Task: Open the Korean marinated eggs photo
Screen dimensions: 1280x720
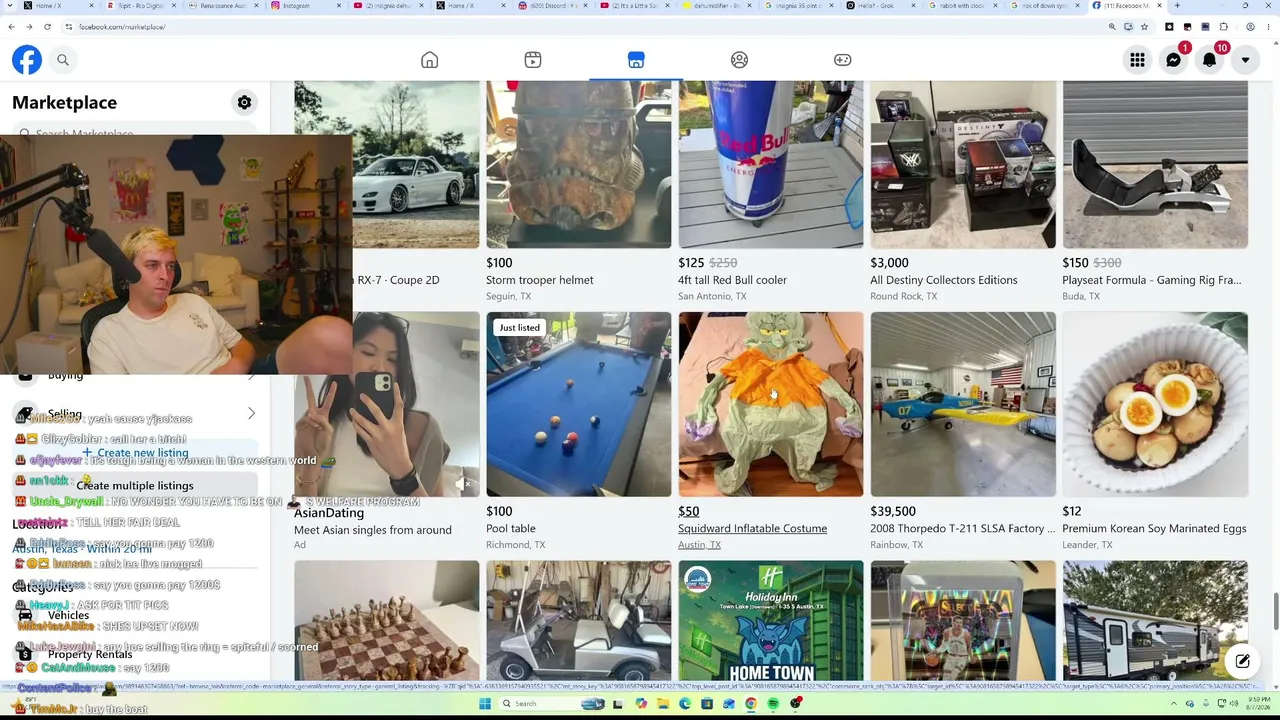Action: (1155, 404)
